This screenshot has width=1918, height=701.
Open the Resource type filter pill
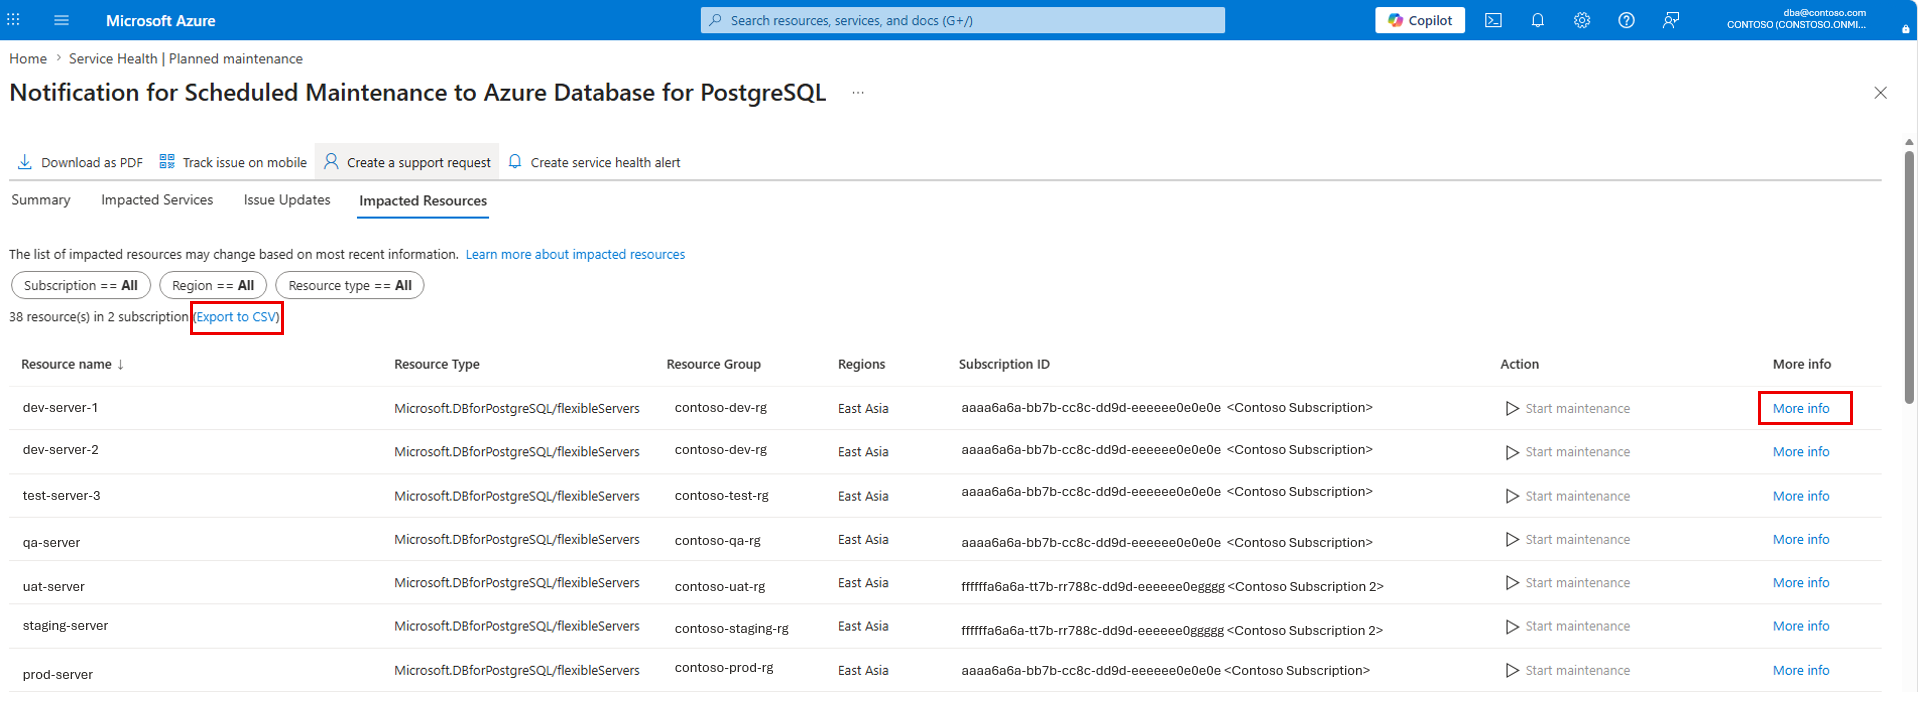(x=350, y=285)
